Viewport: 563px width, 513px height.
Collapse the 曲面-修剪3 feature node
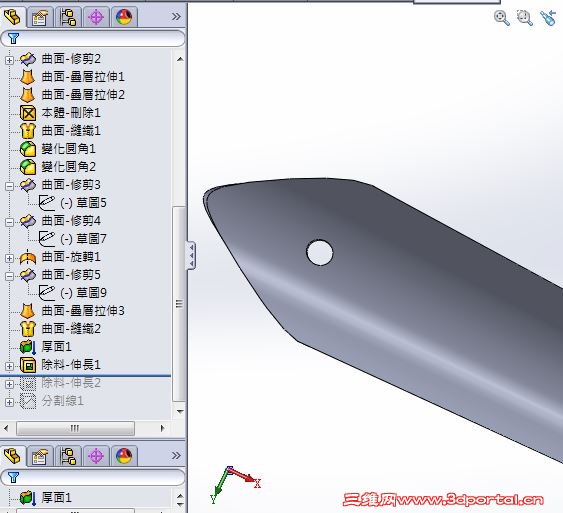9,186
